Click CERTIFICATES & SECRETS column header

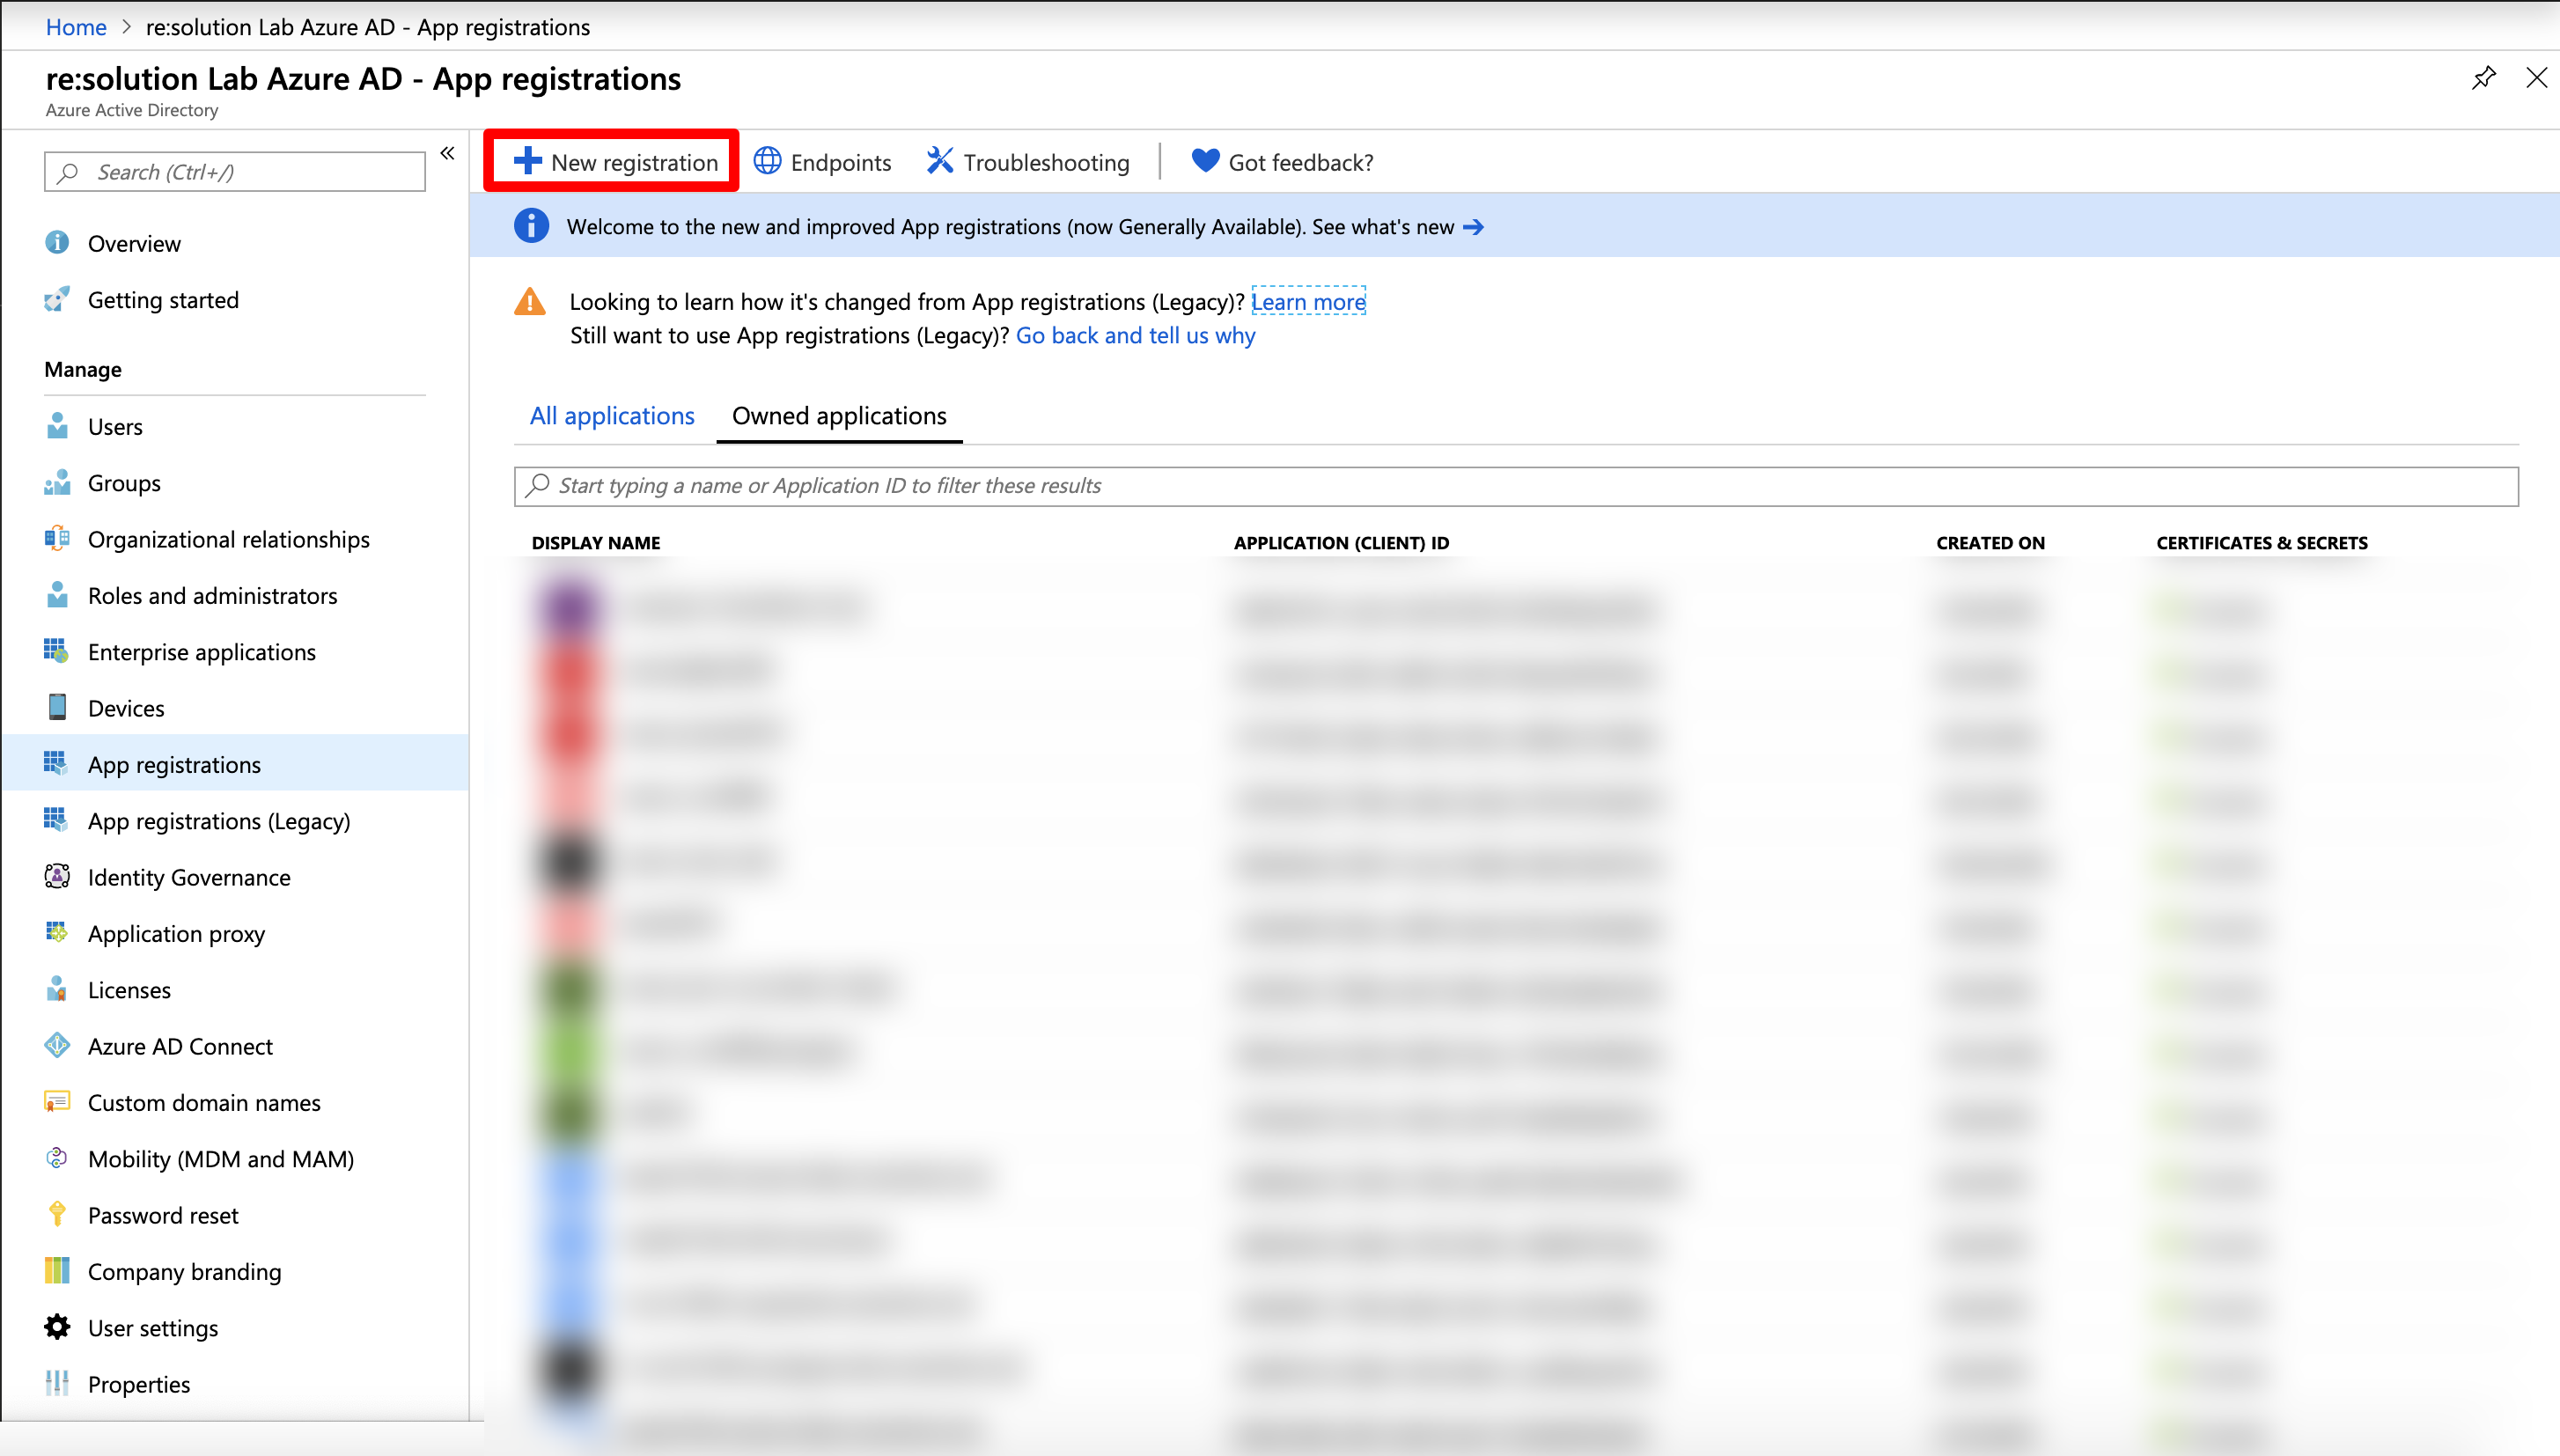[x=2262, y=543]
